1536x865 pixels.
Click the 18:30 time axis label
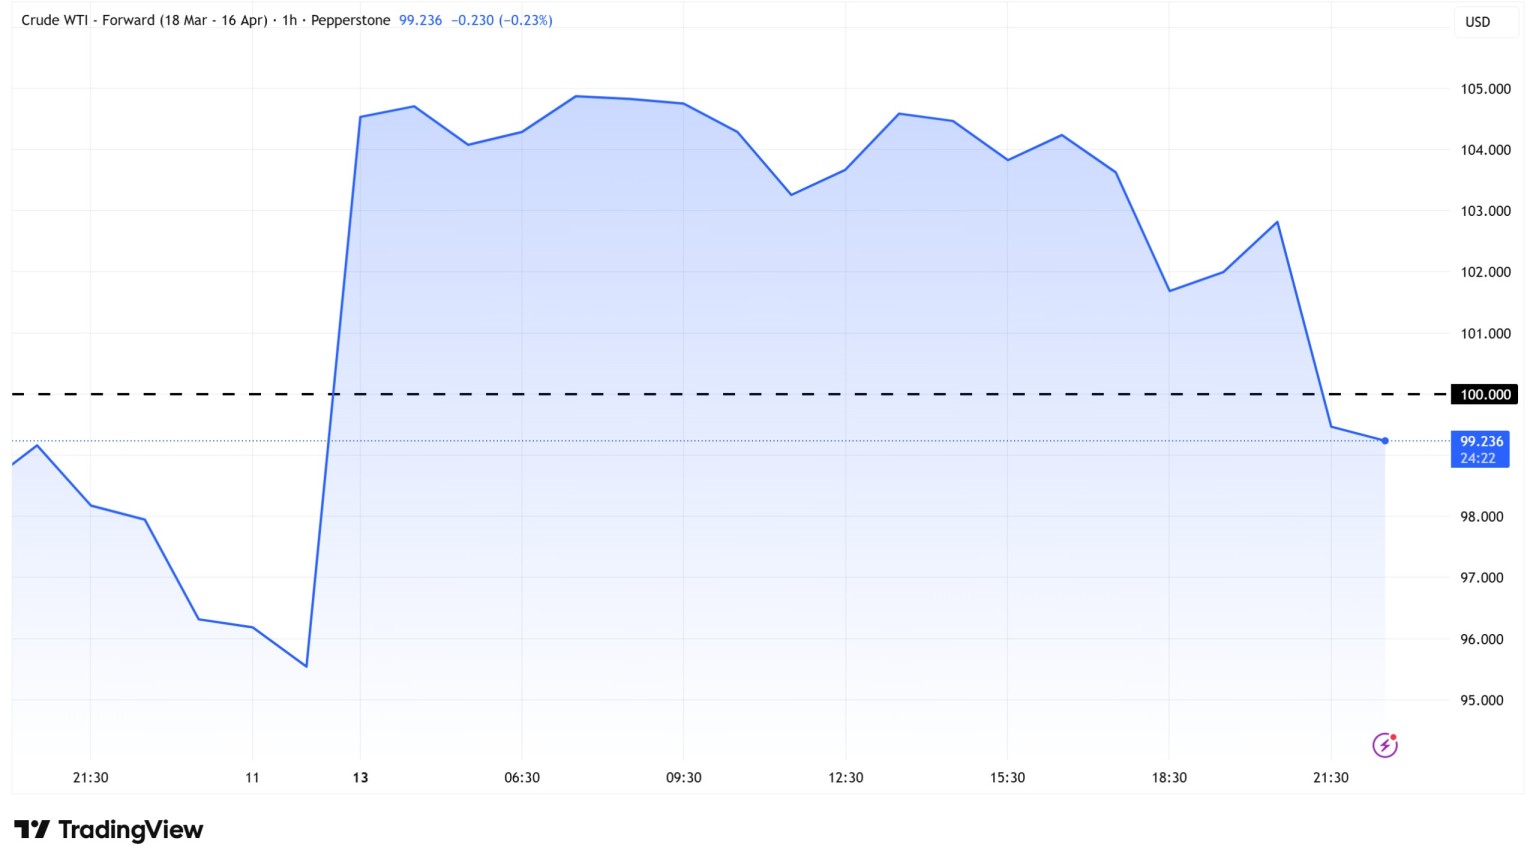coord(1169,778)
